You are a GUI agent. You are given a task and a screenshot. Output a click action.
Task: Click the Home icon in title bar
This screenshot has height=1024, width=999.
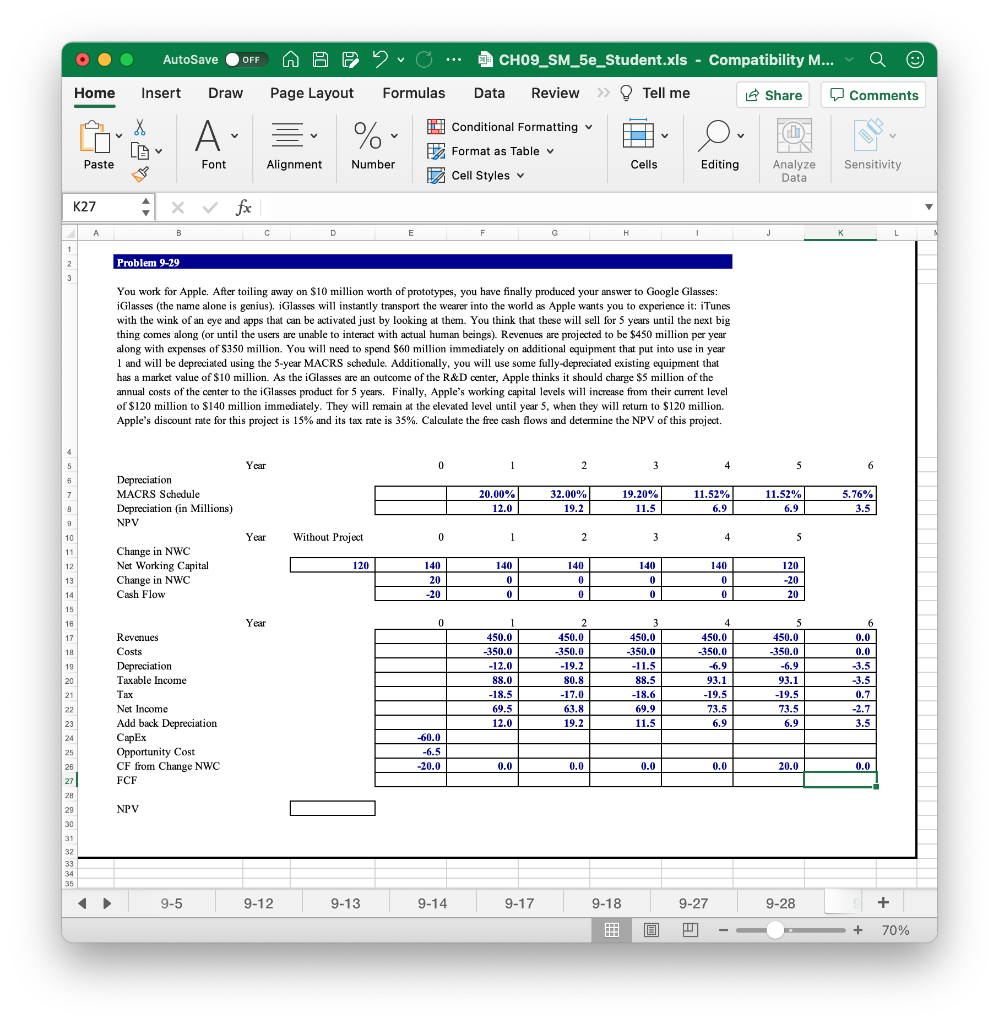(291, 59)
